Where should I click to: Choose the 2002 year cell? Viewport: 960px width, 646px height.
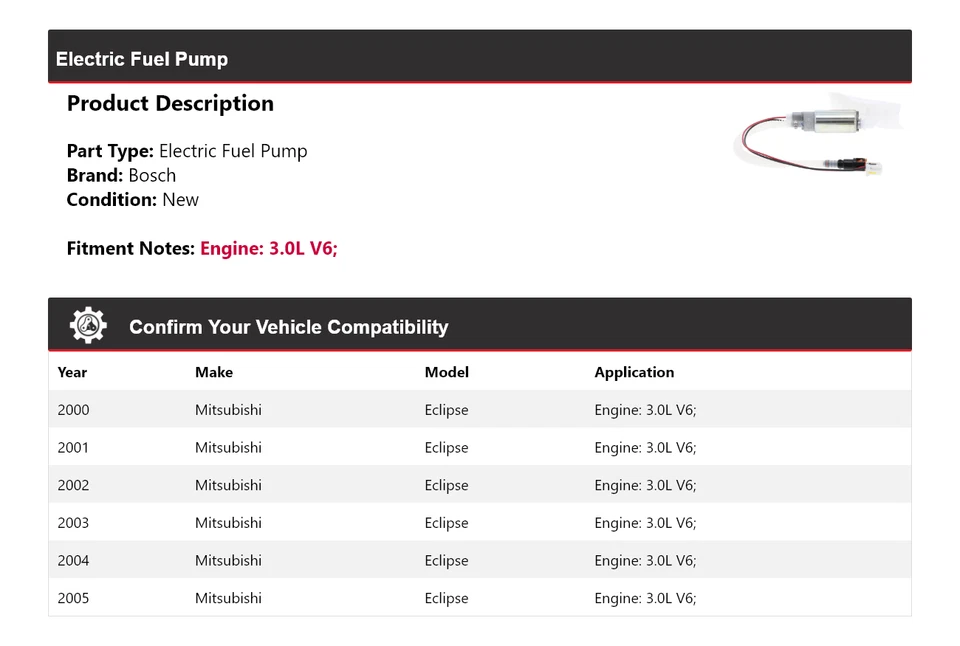point(73,485)
